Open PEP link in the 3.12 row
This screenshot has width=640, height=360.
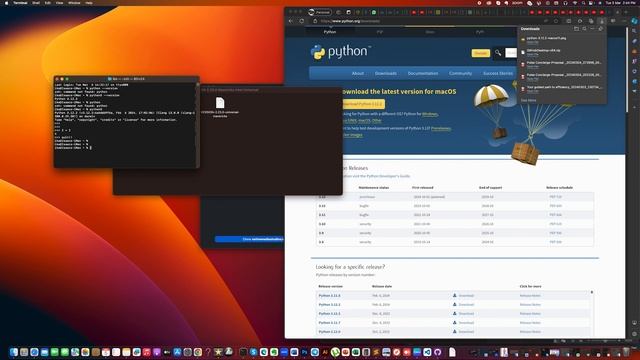point(556,206)
